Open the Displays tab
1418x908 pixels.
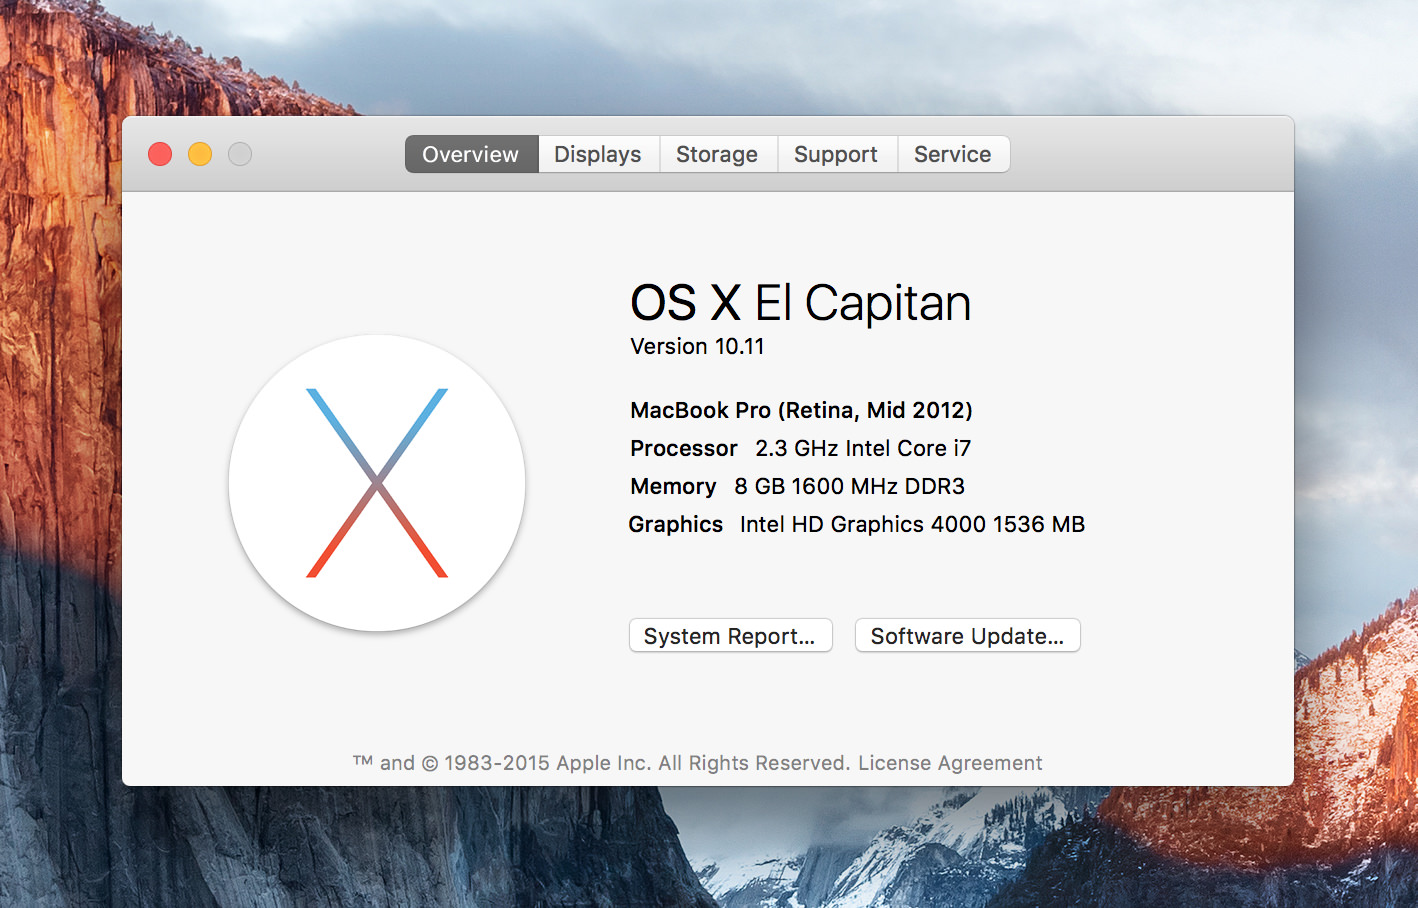click(598, 154)
